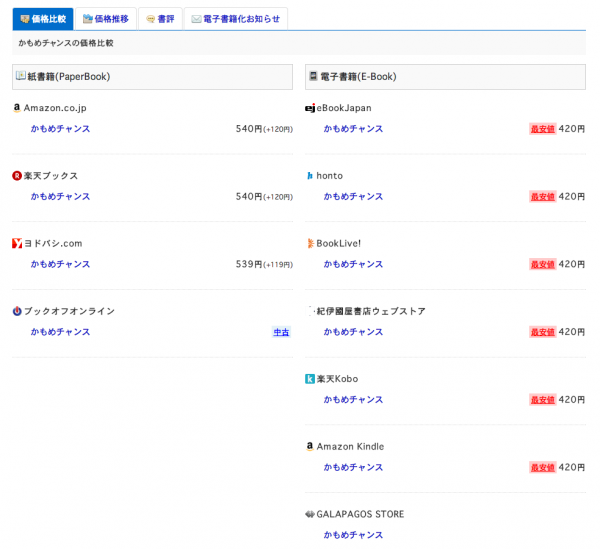Click the 楽天Kobo k logo icon
600x549 pixels.
(x=310, y=379)
